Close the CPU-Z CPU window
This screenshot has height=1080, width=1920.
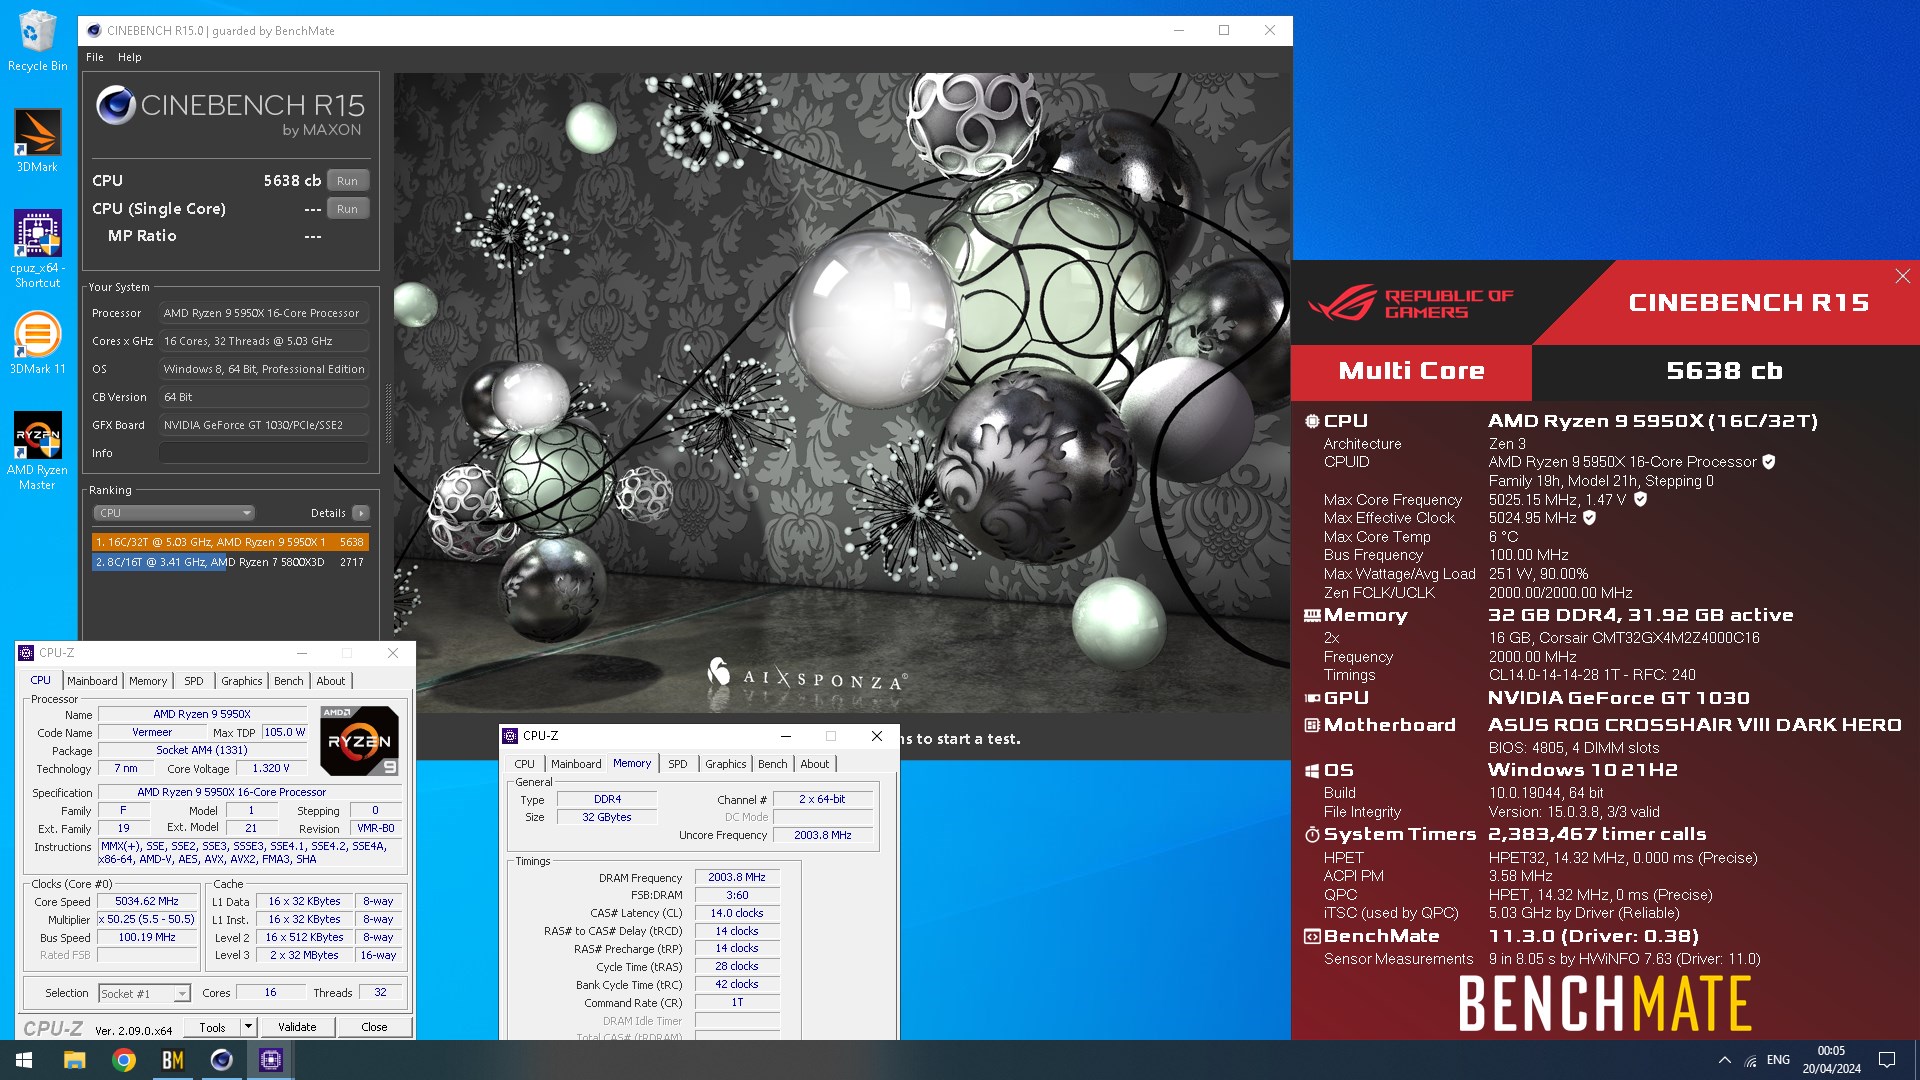(x=393, y=653)
